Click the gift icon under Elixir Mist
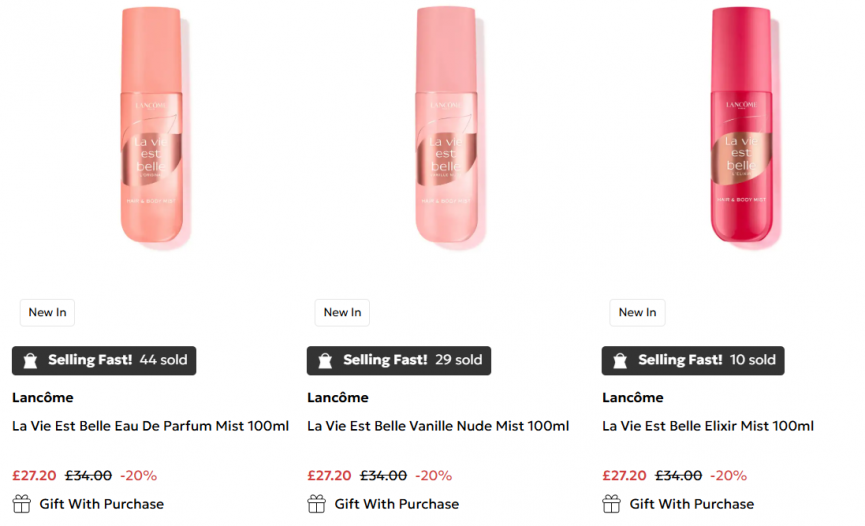 612,504
